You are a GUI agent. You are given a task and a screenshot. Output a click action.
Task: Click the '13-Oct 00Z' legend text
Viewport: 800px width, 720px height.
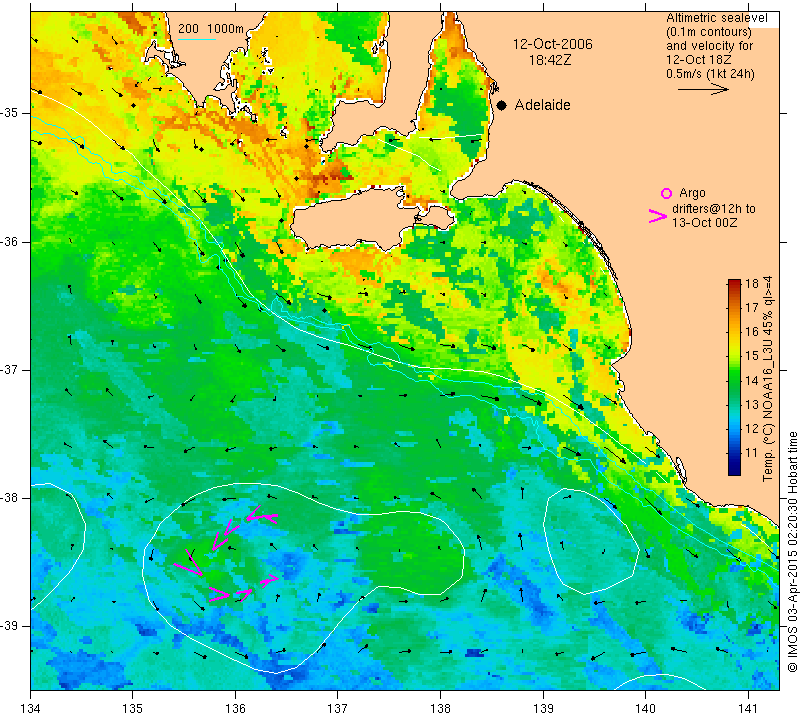[704, 222]
